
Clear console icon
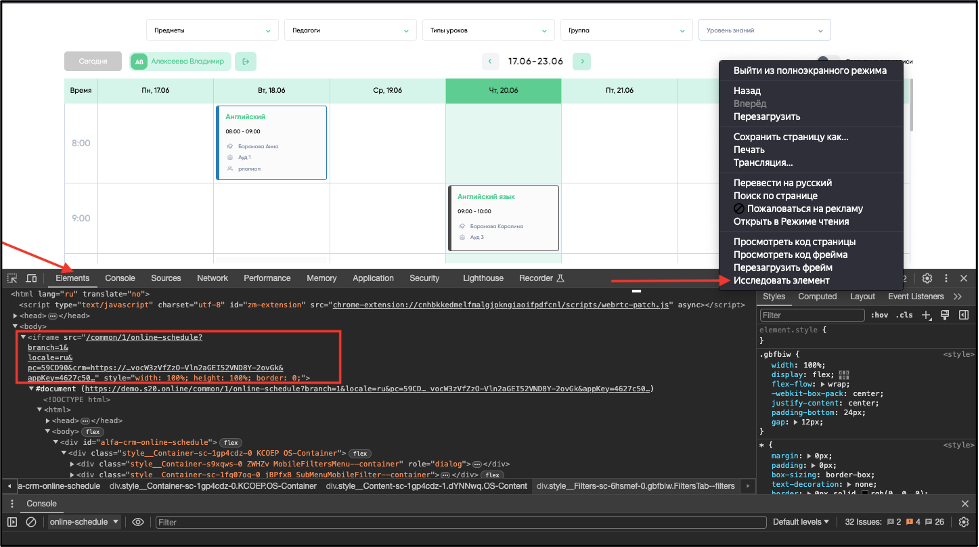point(31,522)
